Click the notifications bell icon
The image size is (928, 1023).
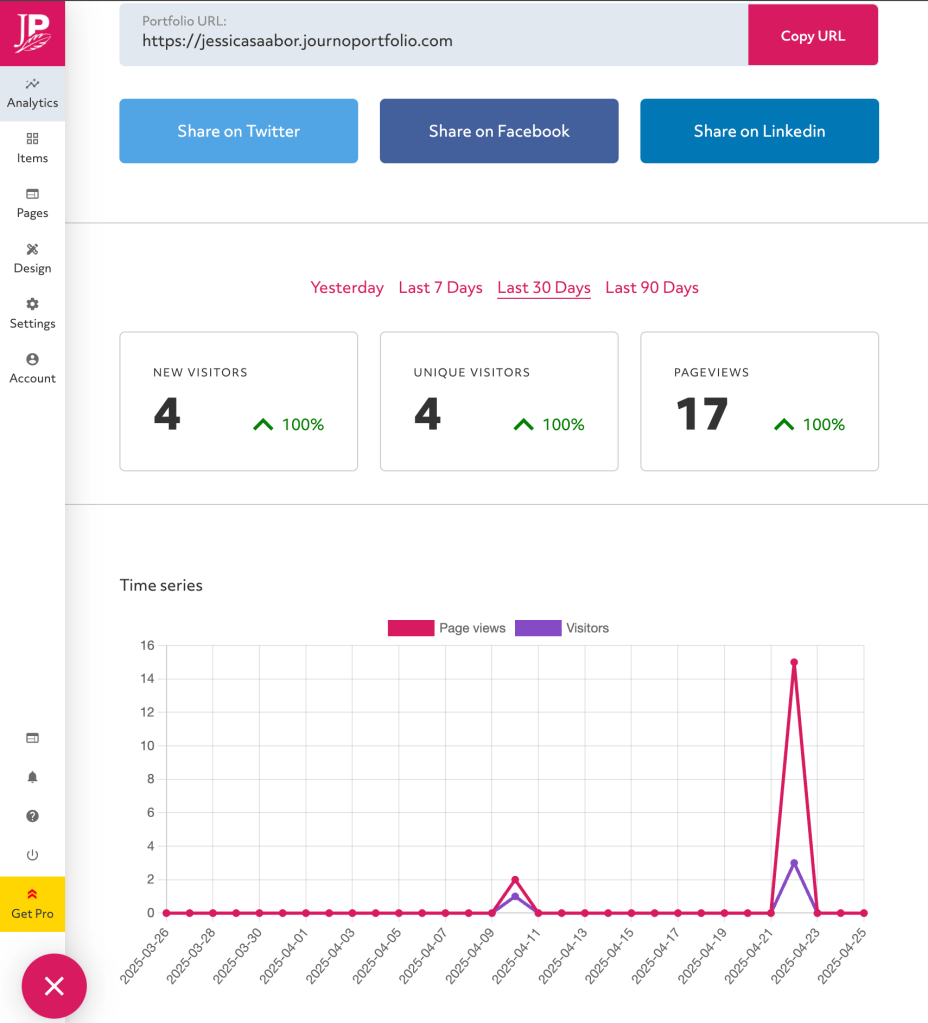pyautogui.click(x=32, y=777)
